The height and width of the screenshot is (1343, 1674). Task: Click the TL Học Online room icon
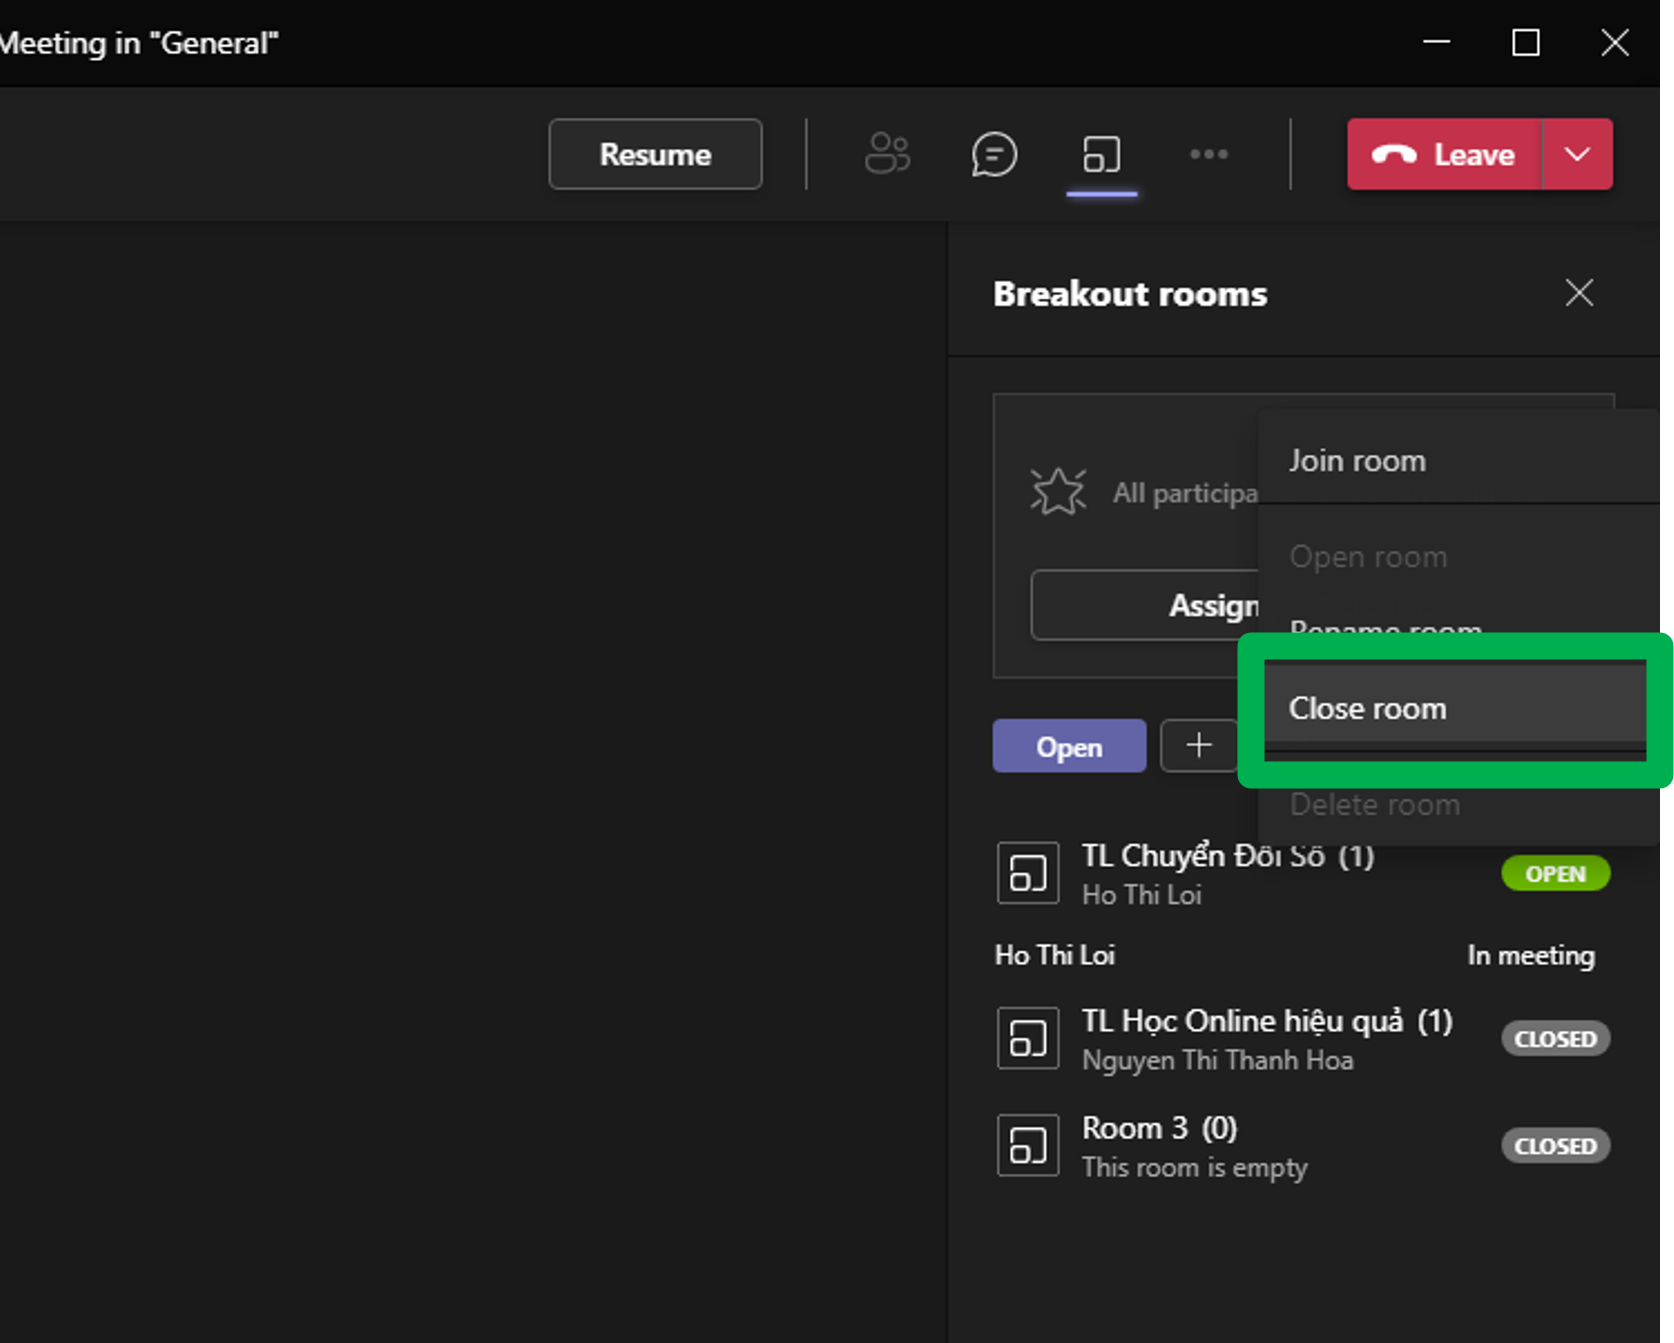1028,1038
